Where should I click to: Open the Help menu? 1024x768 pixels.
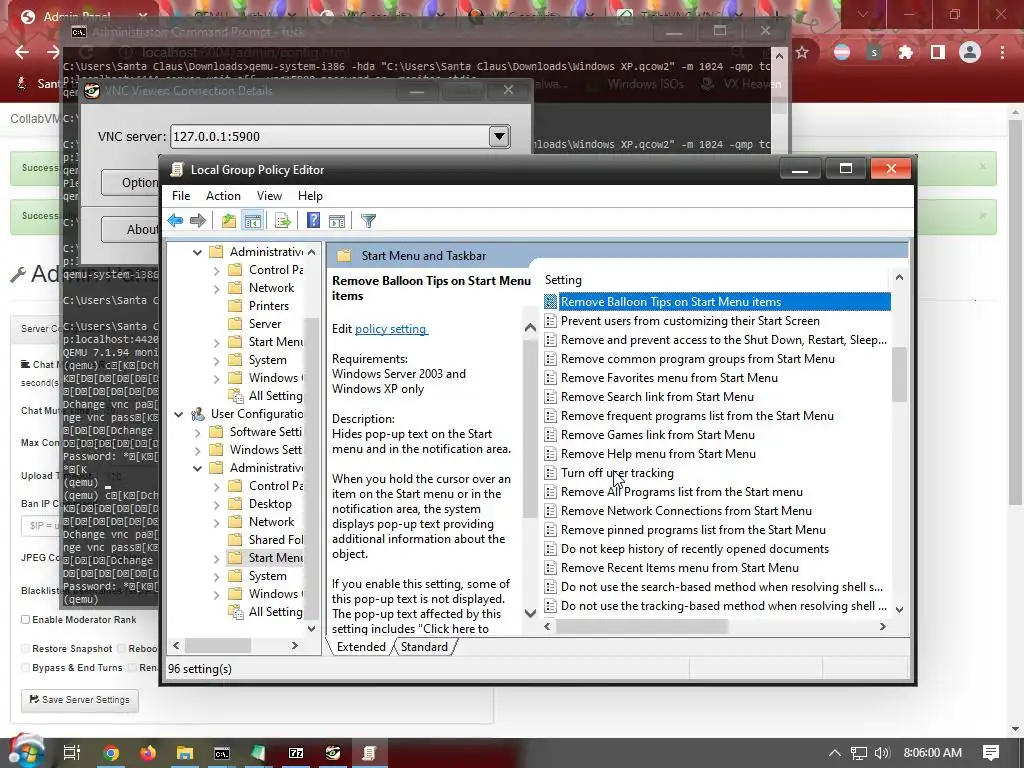(310, 196)
